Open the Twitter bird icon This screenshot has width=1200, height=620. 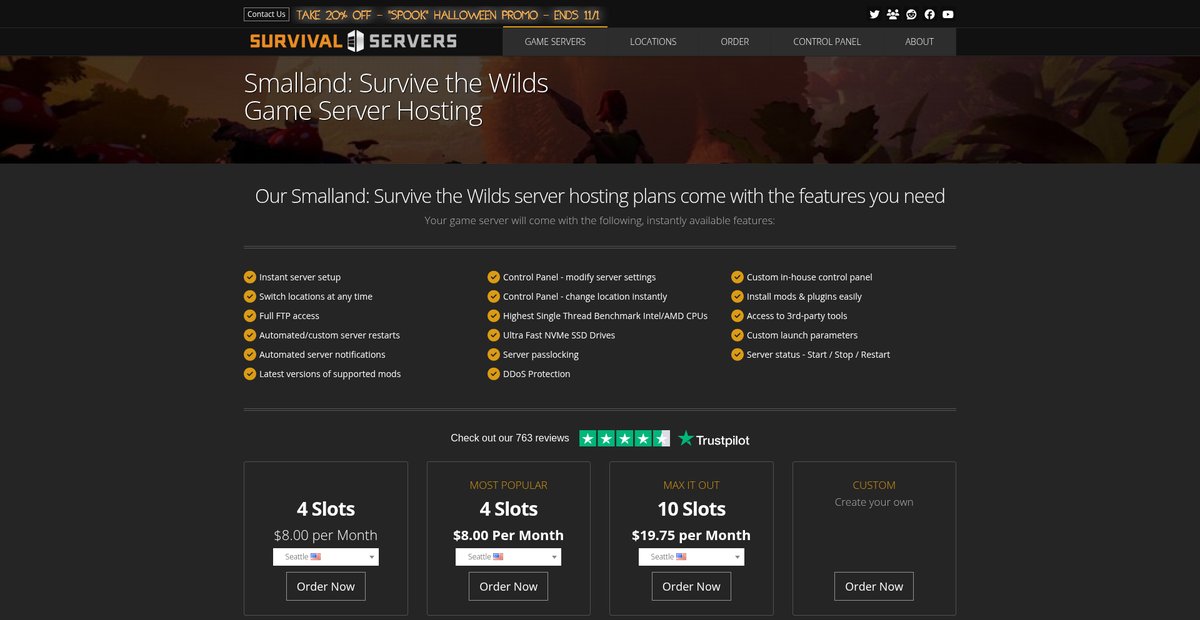click(874, 14)
